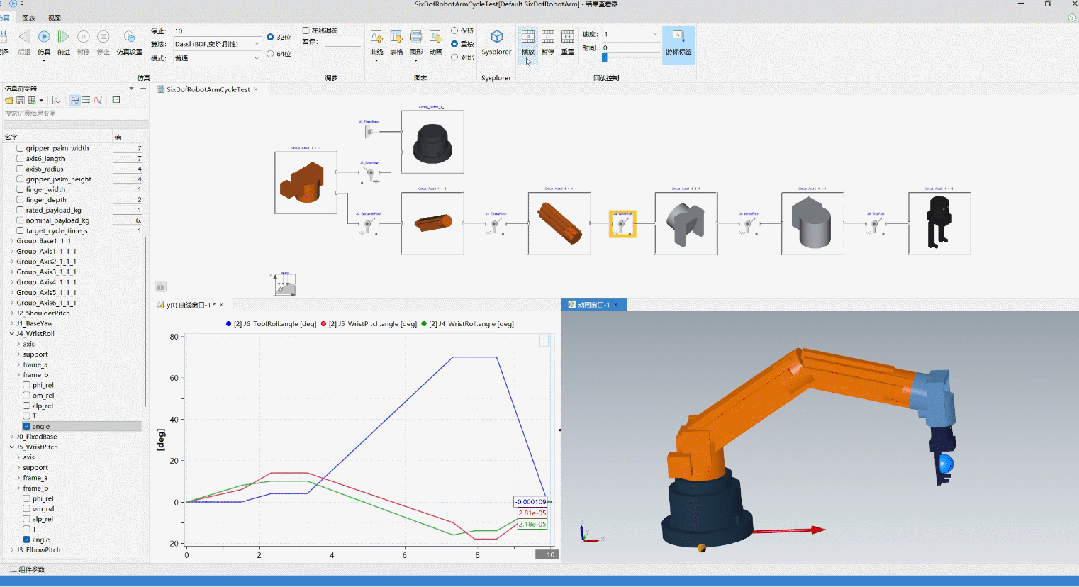Start the simulation with the blue play icon

[x=44, y=36]
